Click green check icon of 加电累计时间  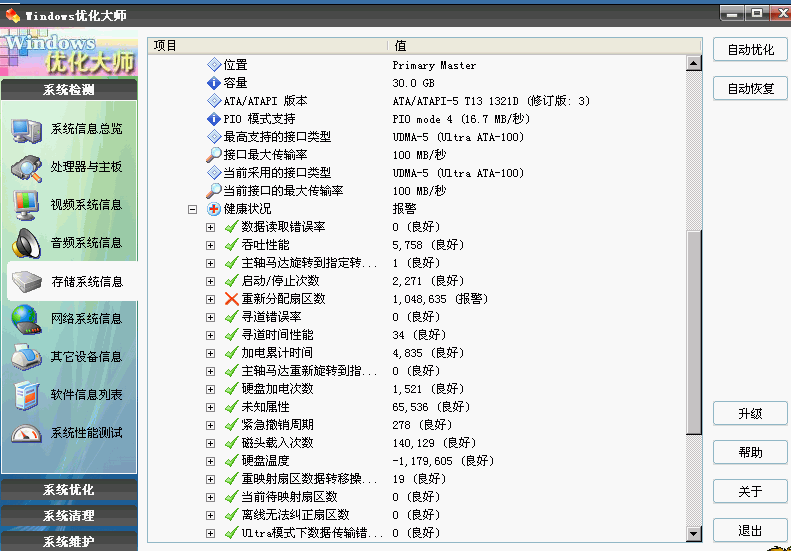pyautogui.click(x=232, y=353)
